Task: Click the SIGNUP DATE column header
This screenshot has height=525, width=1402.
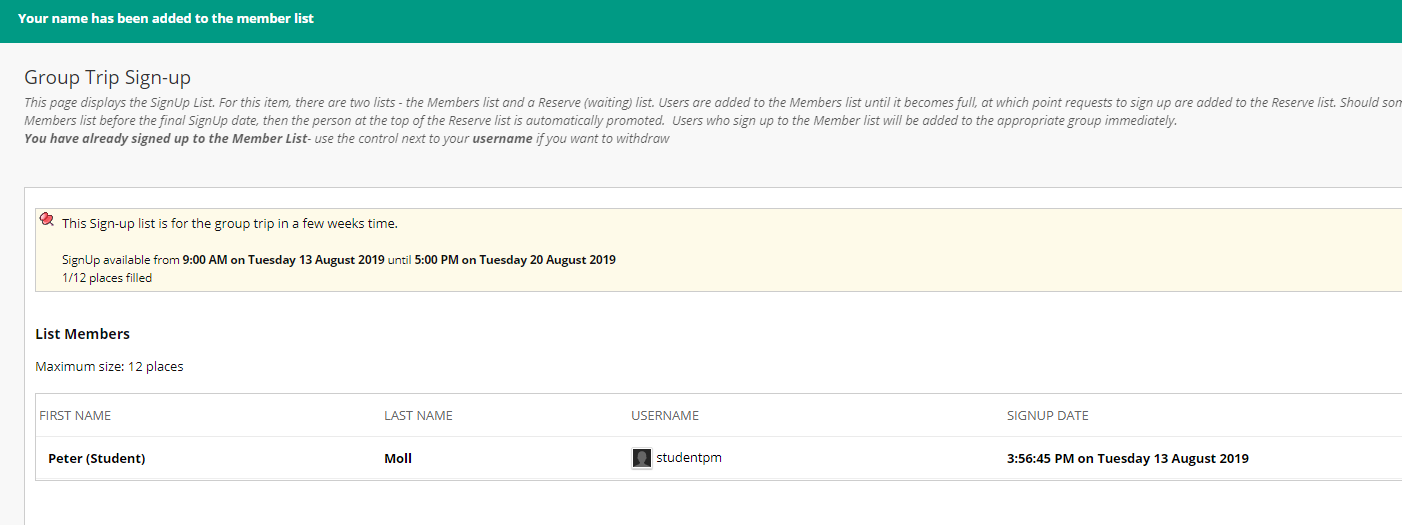Action: [x=1047, y=416]
